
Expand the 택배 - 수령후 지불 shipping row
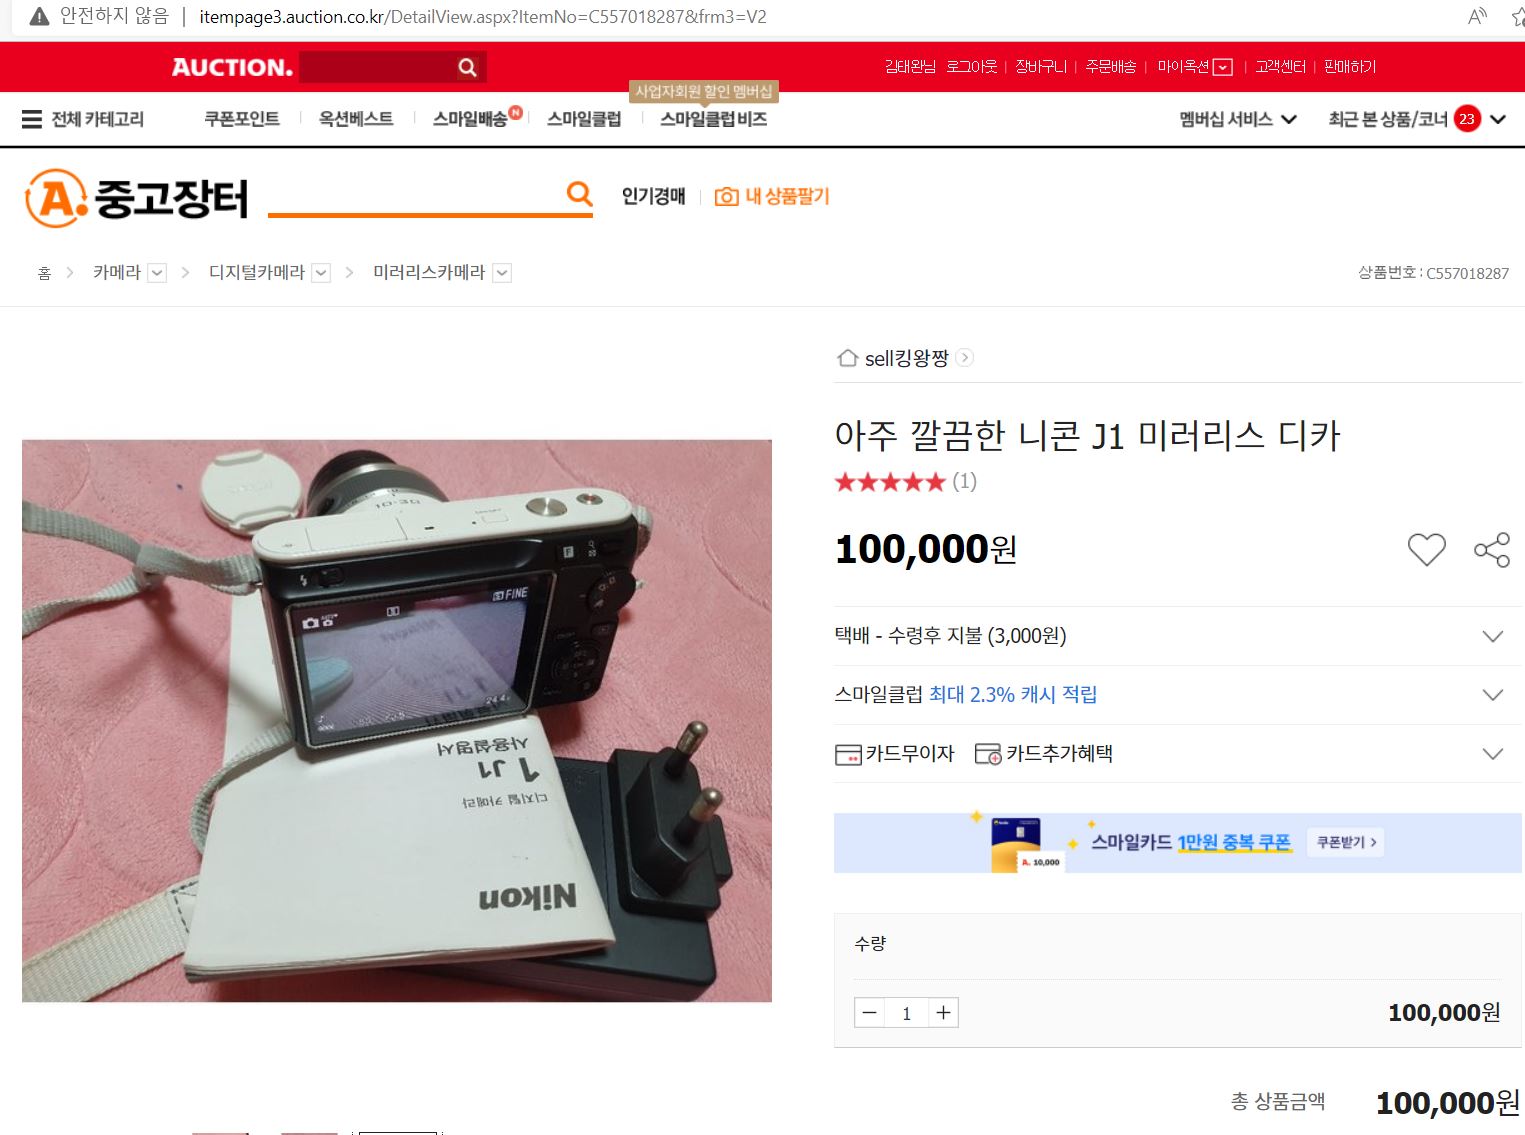tap(1177, 636)
